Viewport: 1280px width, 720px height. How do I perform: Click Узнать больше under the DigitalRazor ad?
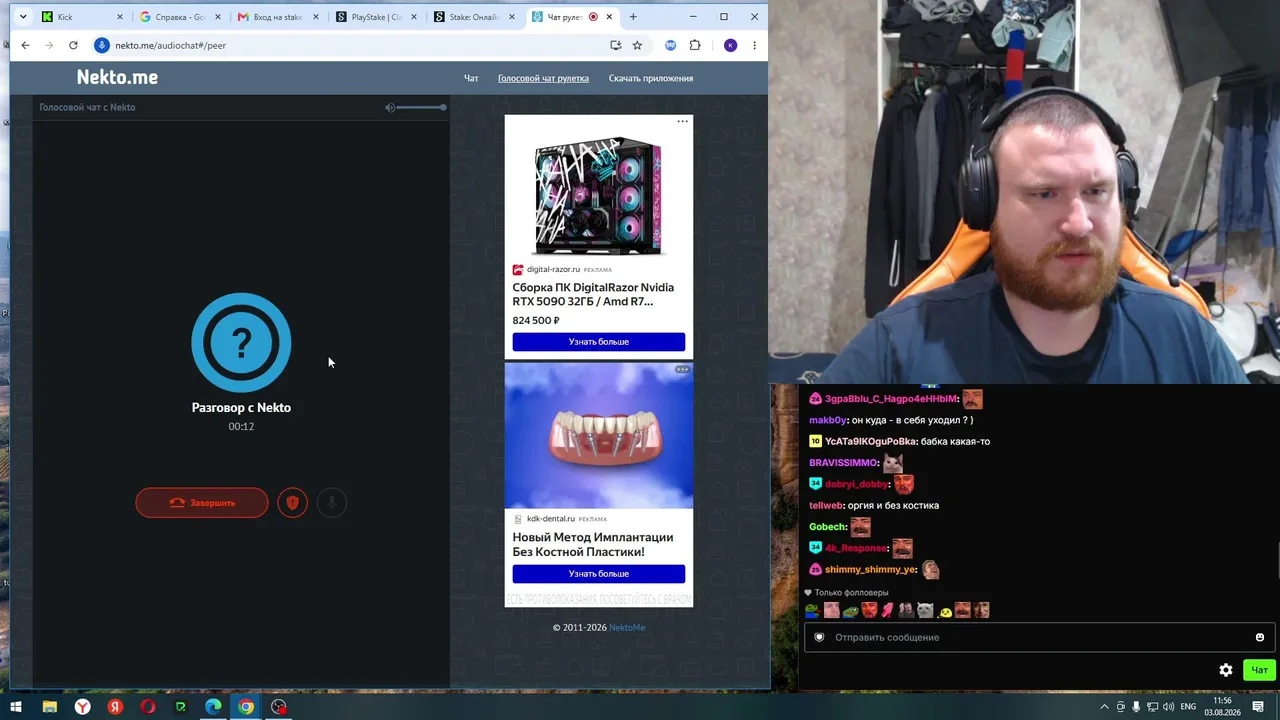point(599,342)
